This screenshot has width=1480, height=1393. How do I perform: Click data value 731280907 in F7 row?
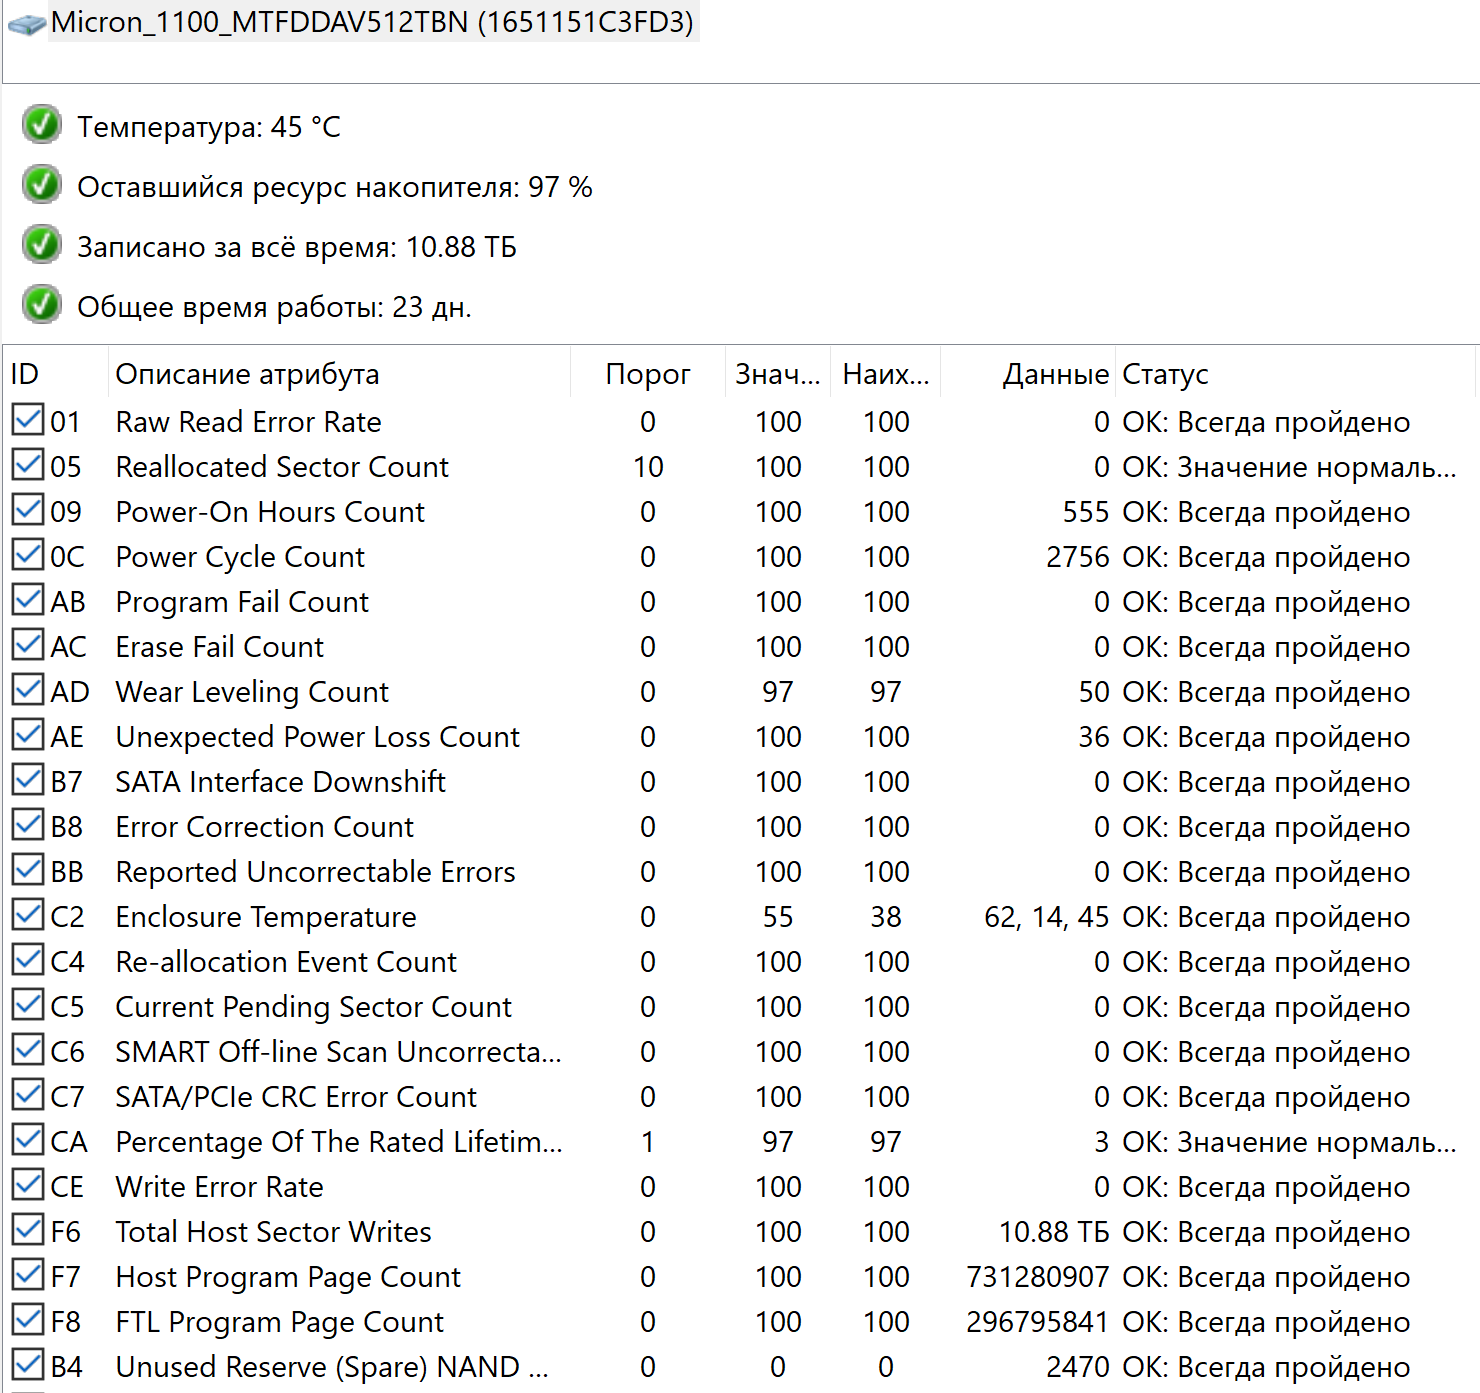click(1038, 1277)
